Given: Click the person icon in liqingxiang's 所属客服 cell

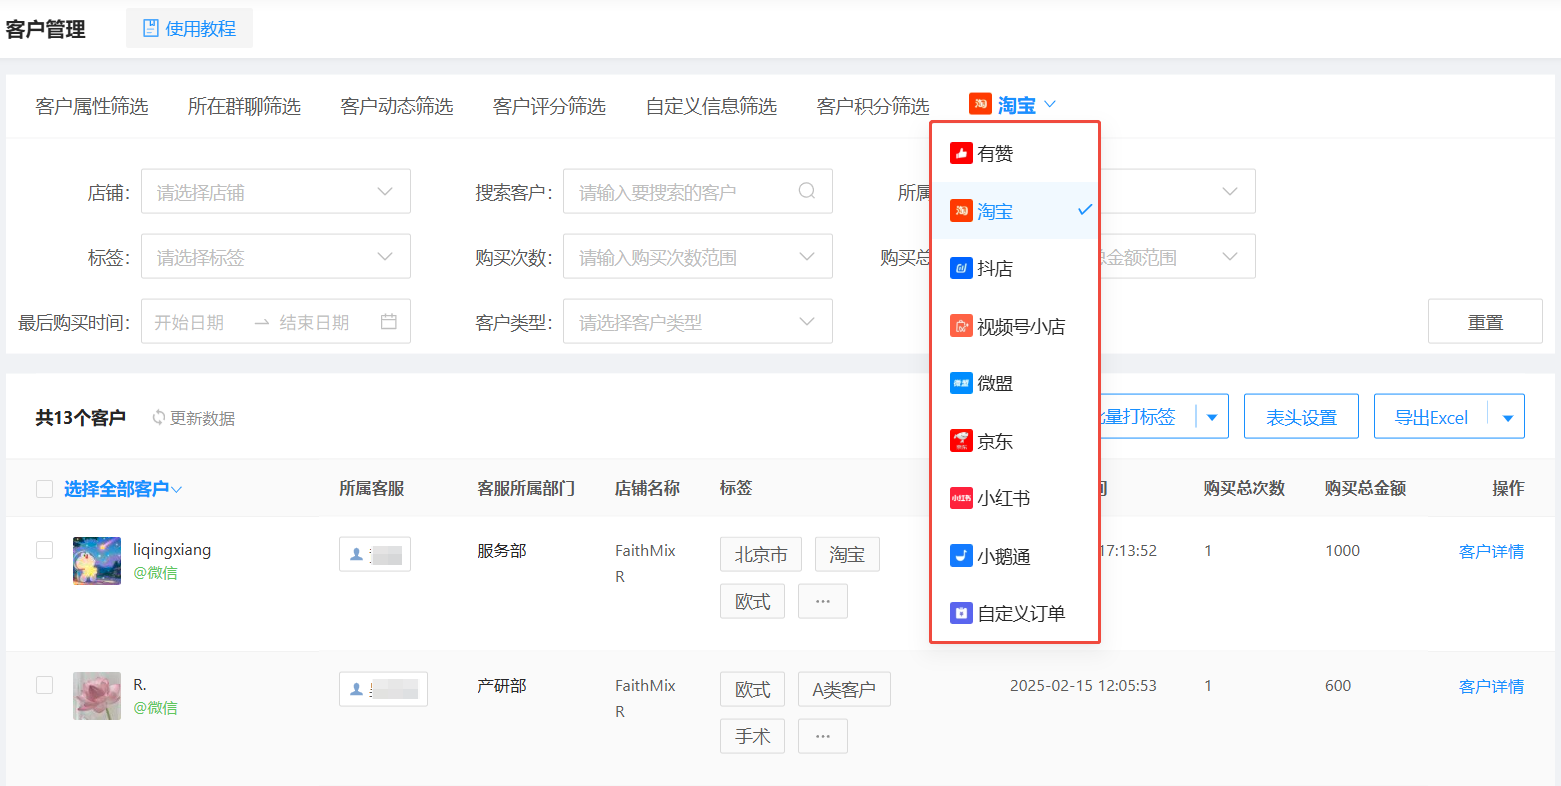Looking at the screenshot, I should (356, 554).
